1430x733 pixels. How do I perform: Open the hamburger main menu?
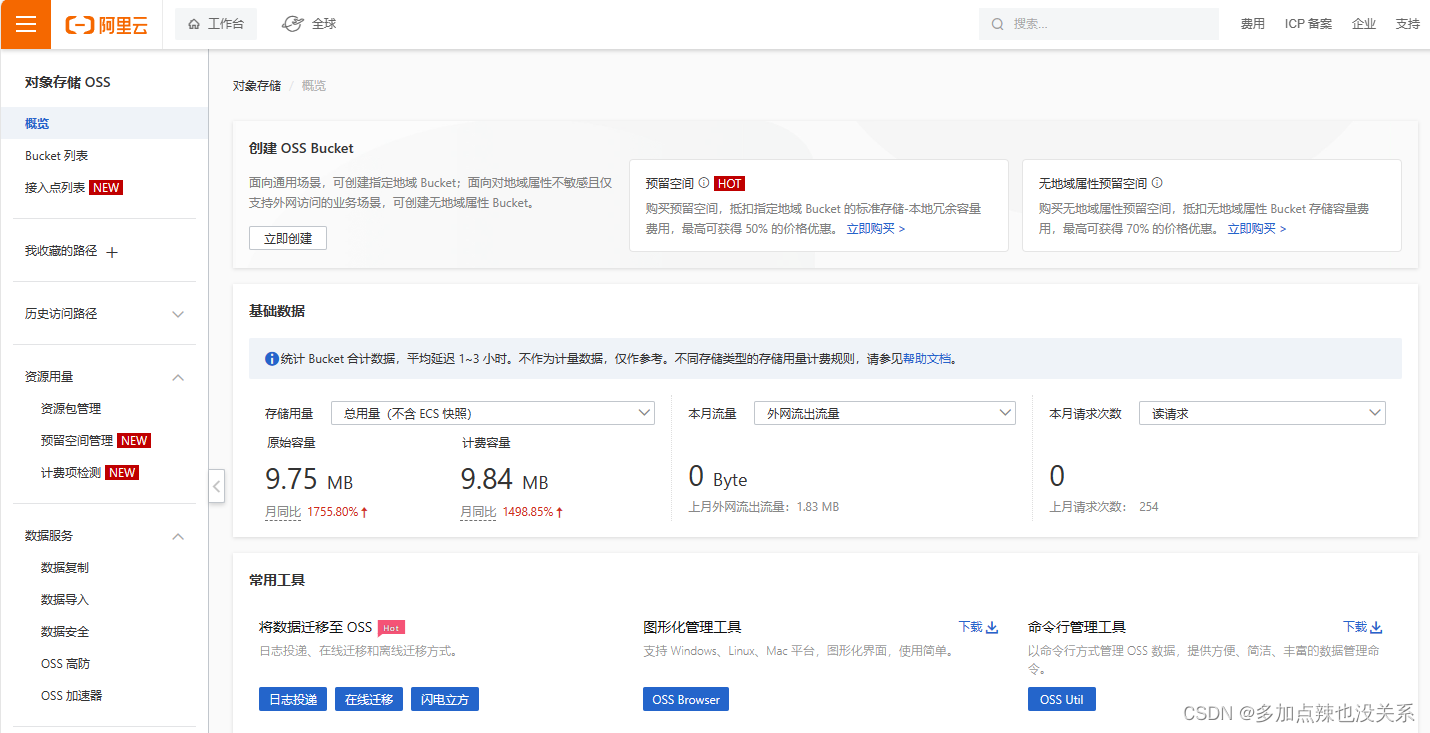[25, 24]
